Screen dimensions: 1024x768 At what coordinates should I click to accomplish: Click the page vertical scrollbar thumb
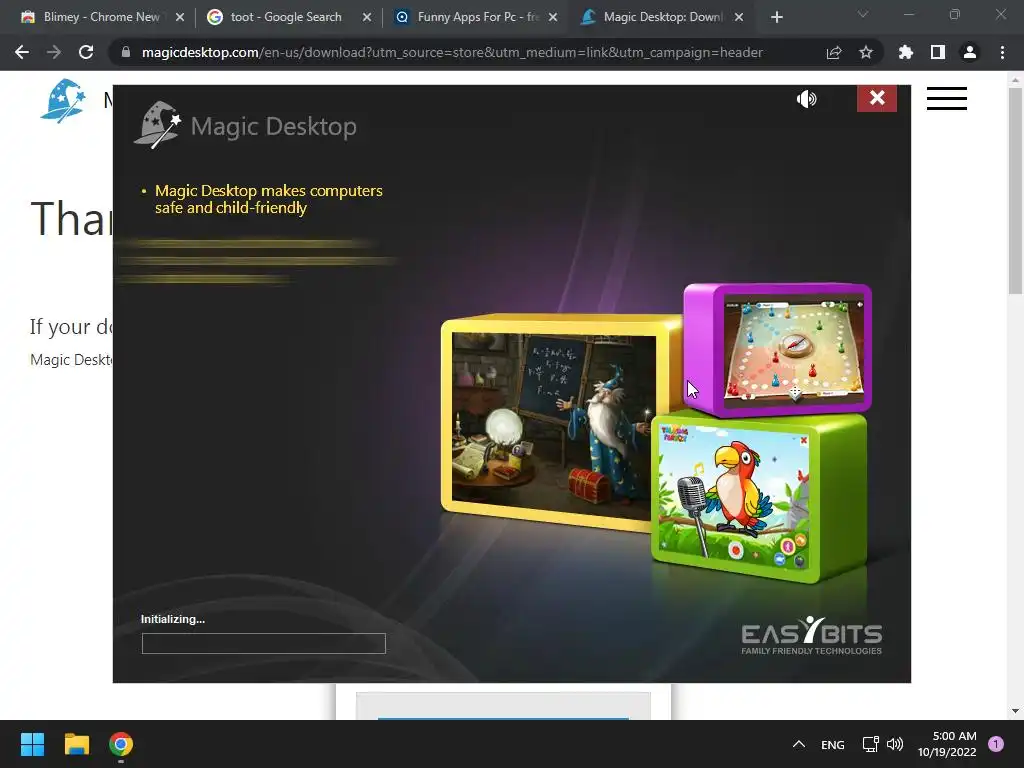(1015, 191)
